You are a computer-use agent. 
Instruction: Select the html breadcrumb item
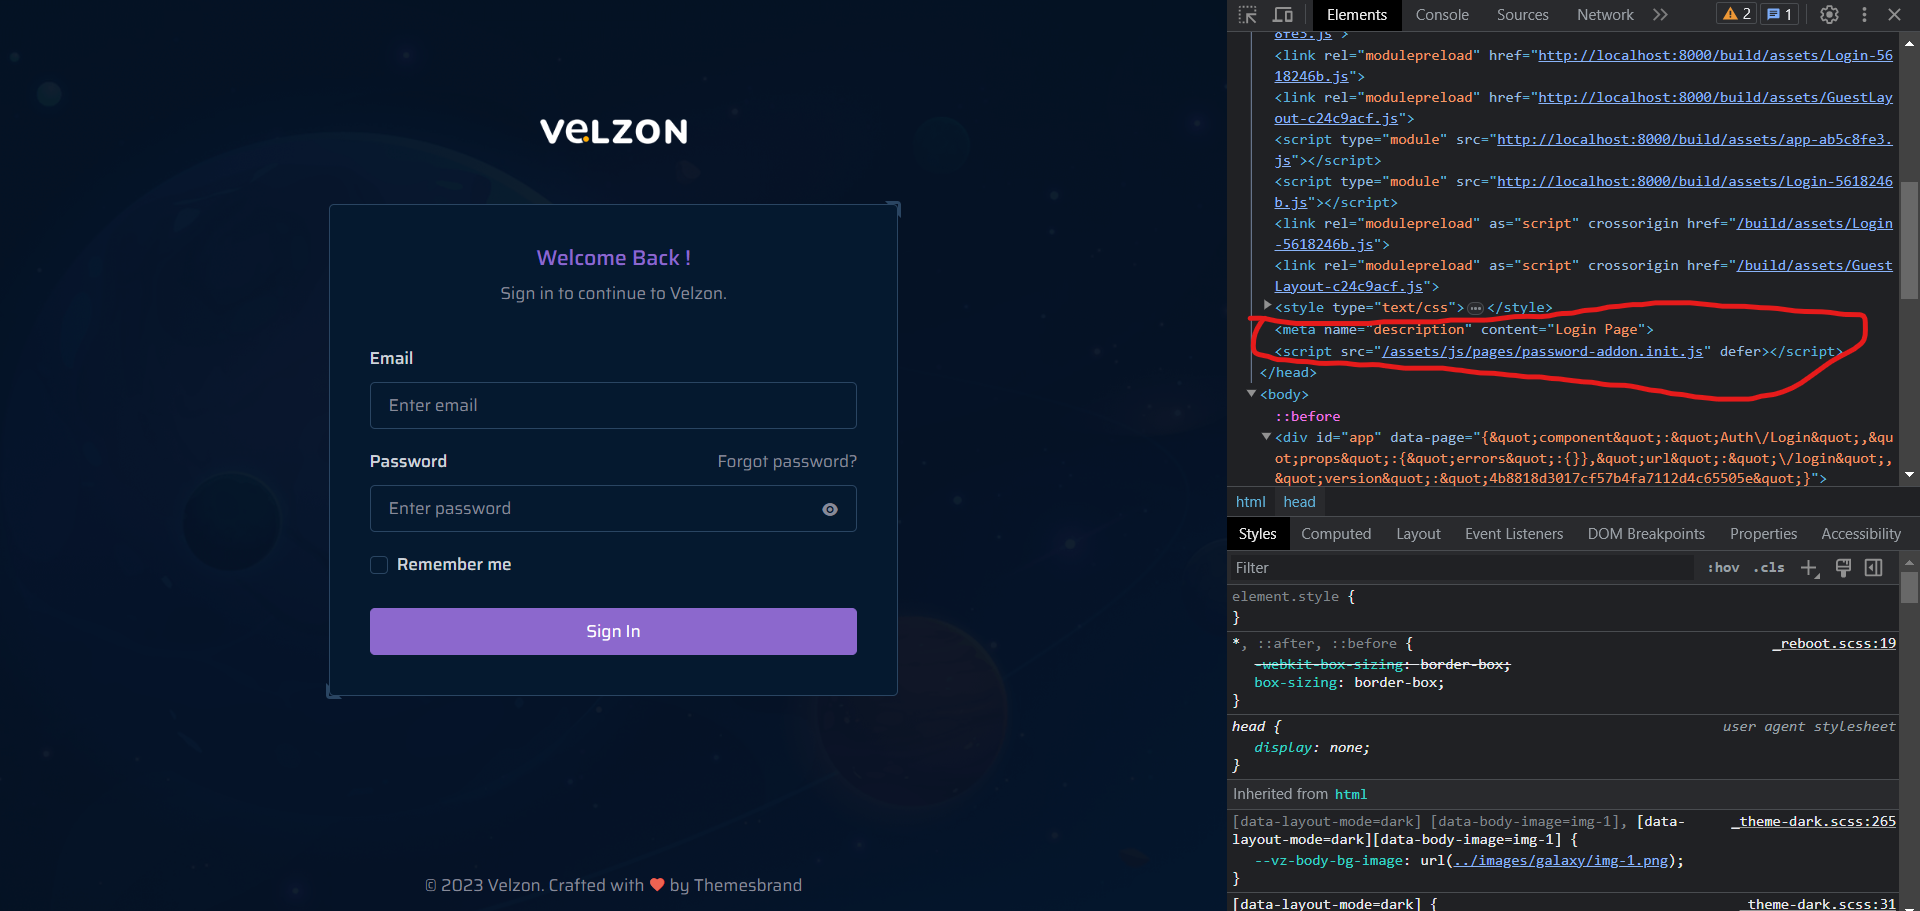pos(1250,502)
